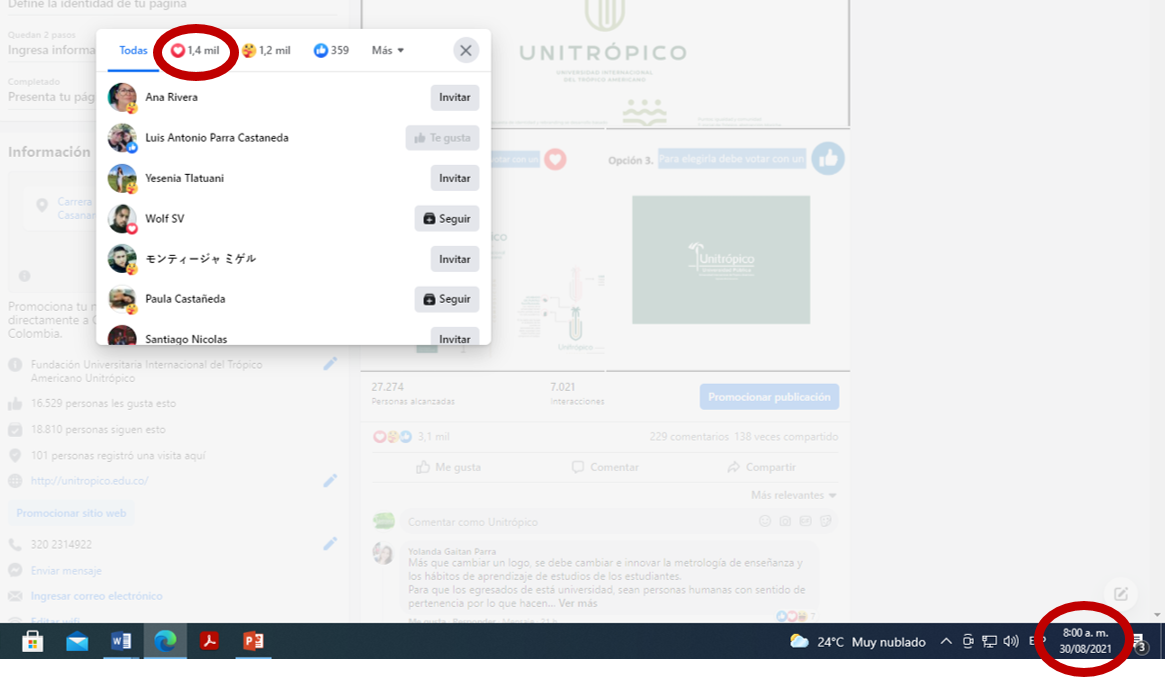This screenshot has height=677, width=1165.
Task: Open the unitropico.edu.co website link
Action: pyautogui.click(x=89, y=481)
